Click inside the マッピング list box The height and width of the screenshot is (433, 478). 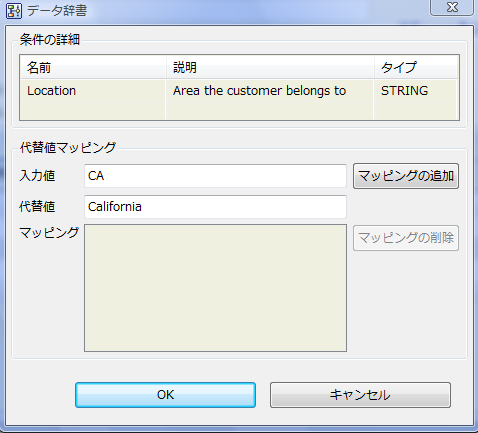click(x=215, y=288)
